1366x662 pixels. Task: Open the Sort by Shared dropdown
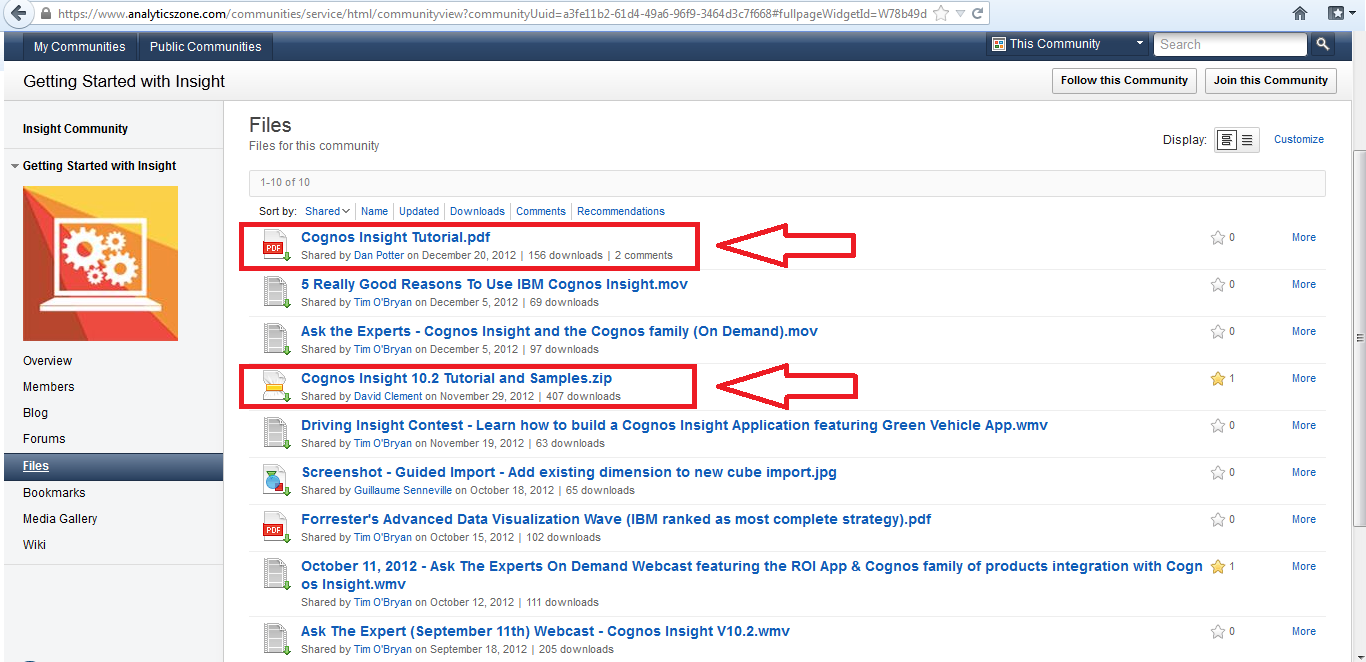click(x=327, y=211)
